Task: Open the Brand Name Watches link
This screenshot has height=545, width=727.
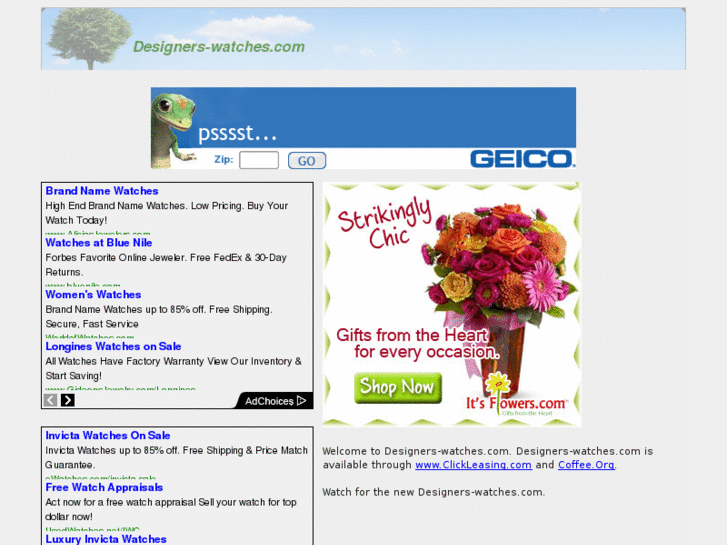Action: click(102, 191)
